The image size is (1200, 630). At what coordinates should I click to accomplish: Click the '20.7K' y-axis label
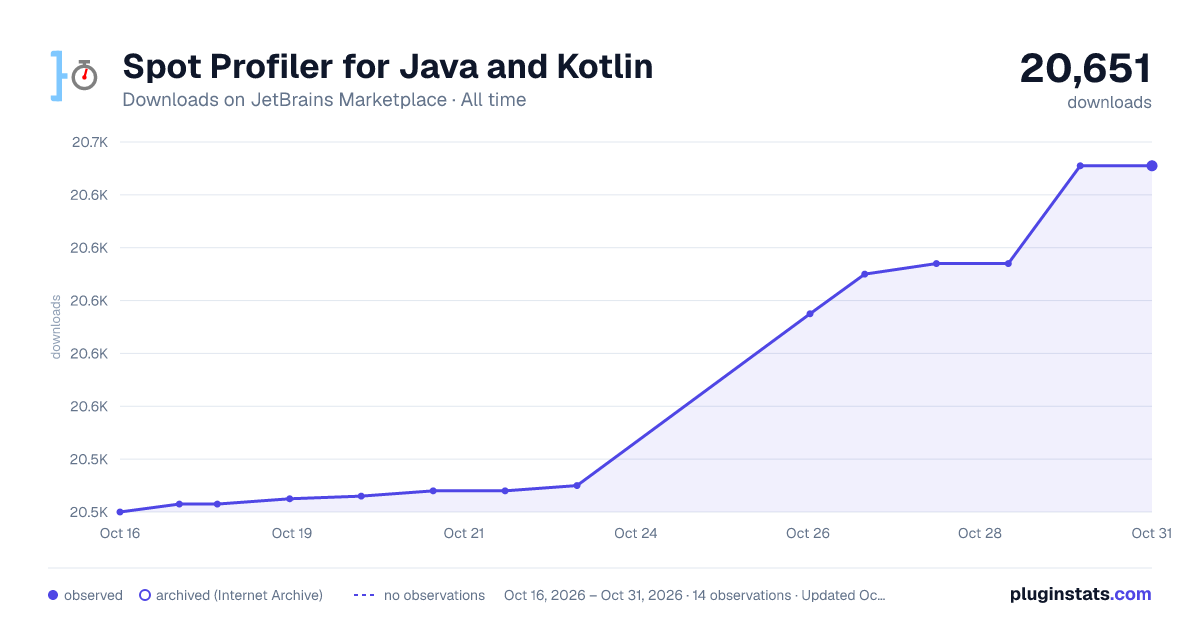tap(90, 142)
